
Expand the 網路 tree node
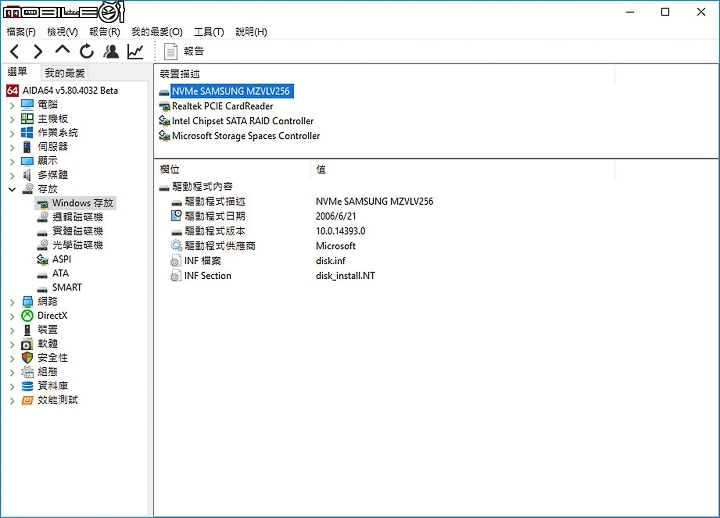[x=12, y=302]
